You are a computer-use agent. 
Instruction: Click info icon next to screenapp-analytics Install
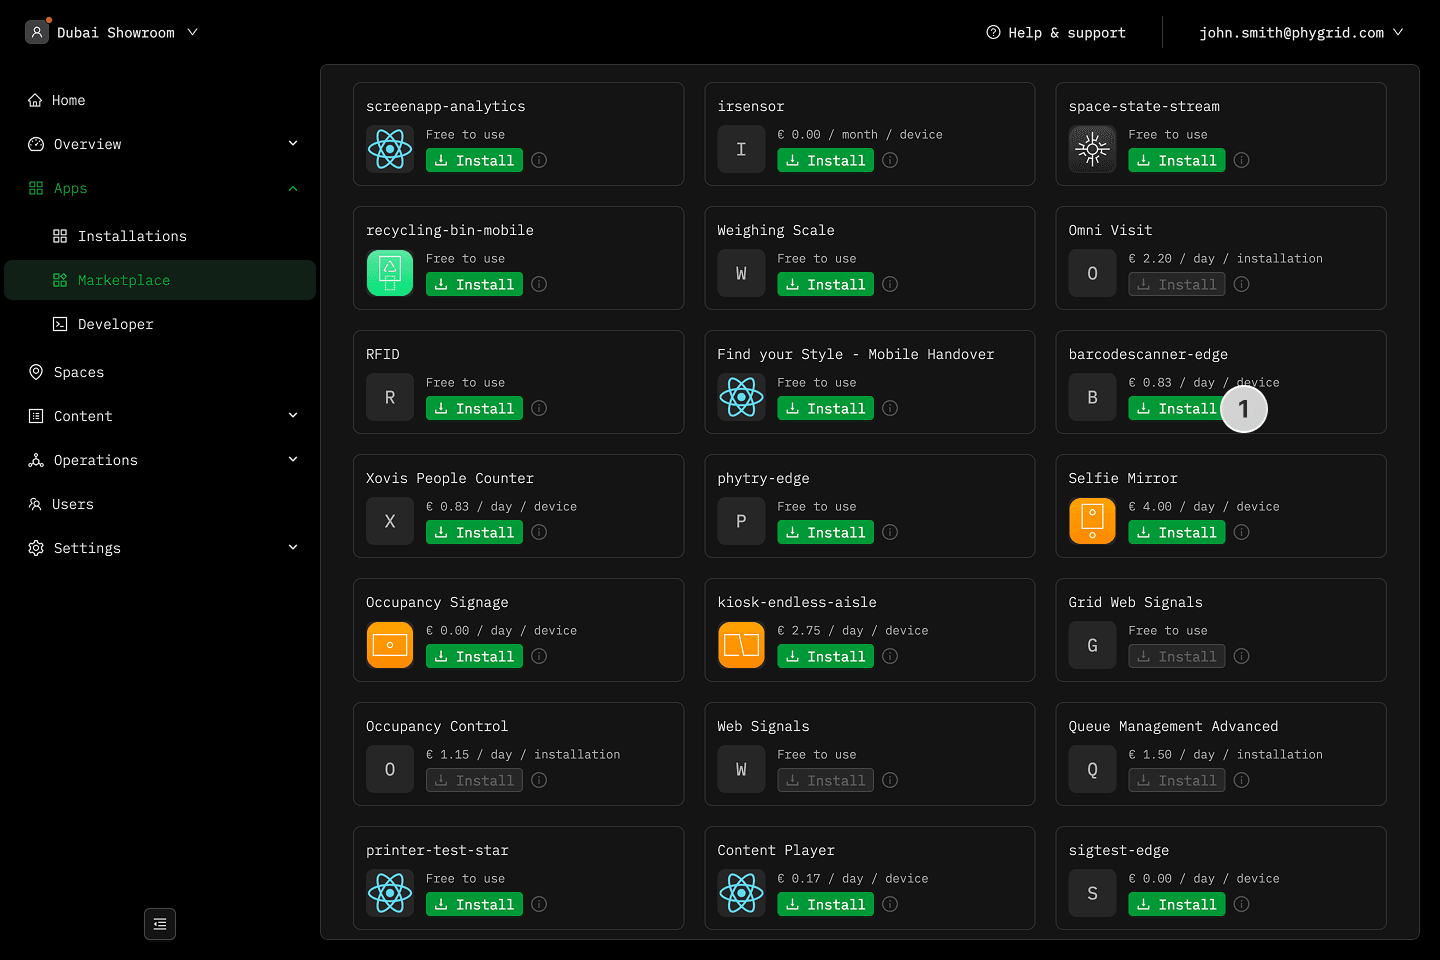(539, 160)
